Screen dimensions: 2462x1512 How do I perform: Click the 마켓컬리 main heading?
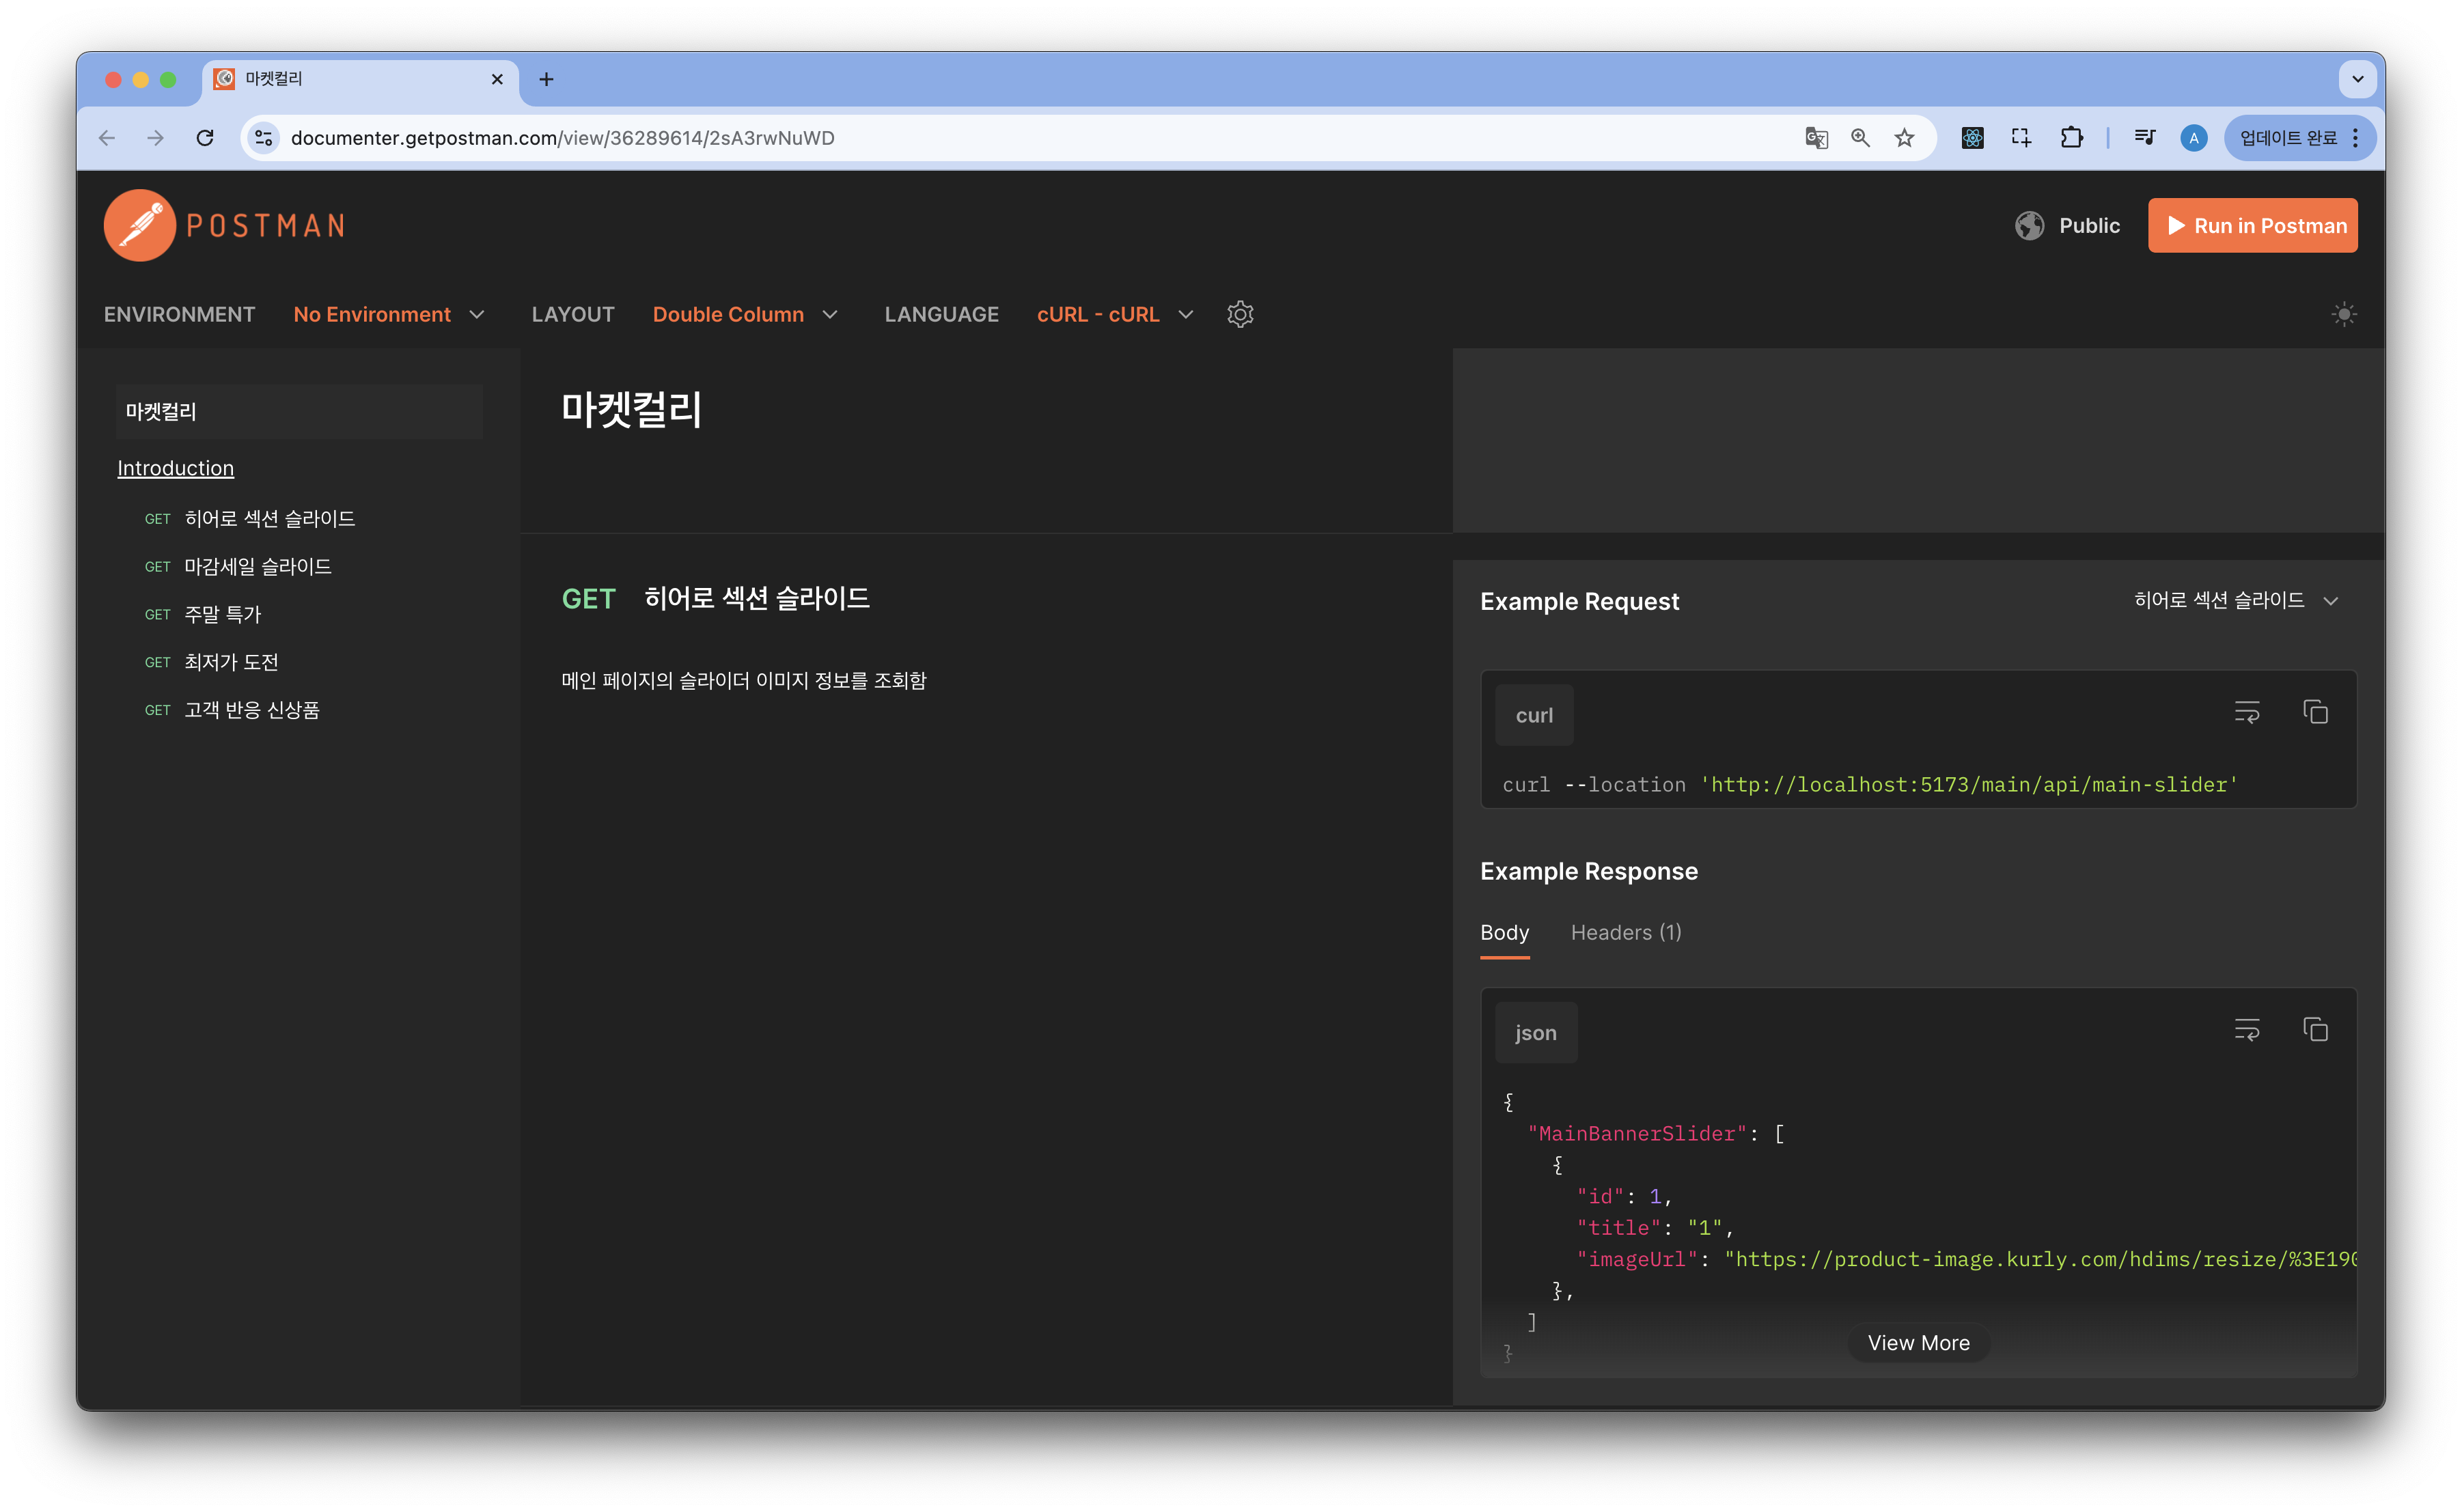(631, 410)
